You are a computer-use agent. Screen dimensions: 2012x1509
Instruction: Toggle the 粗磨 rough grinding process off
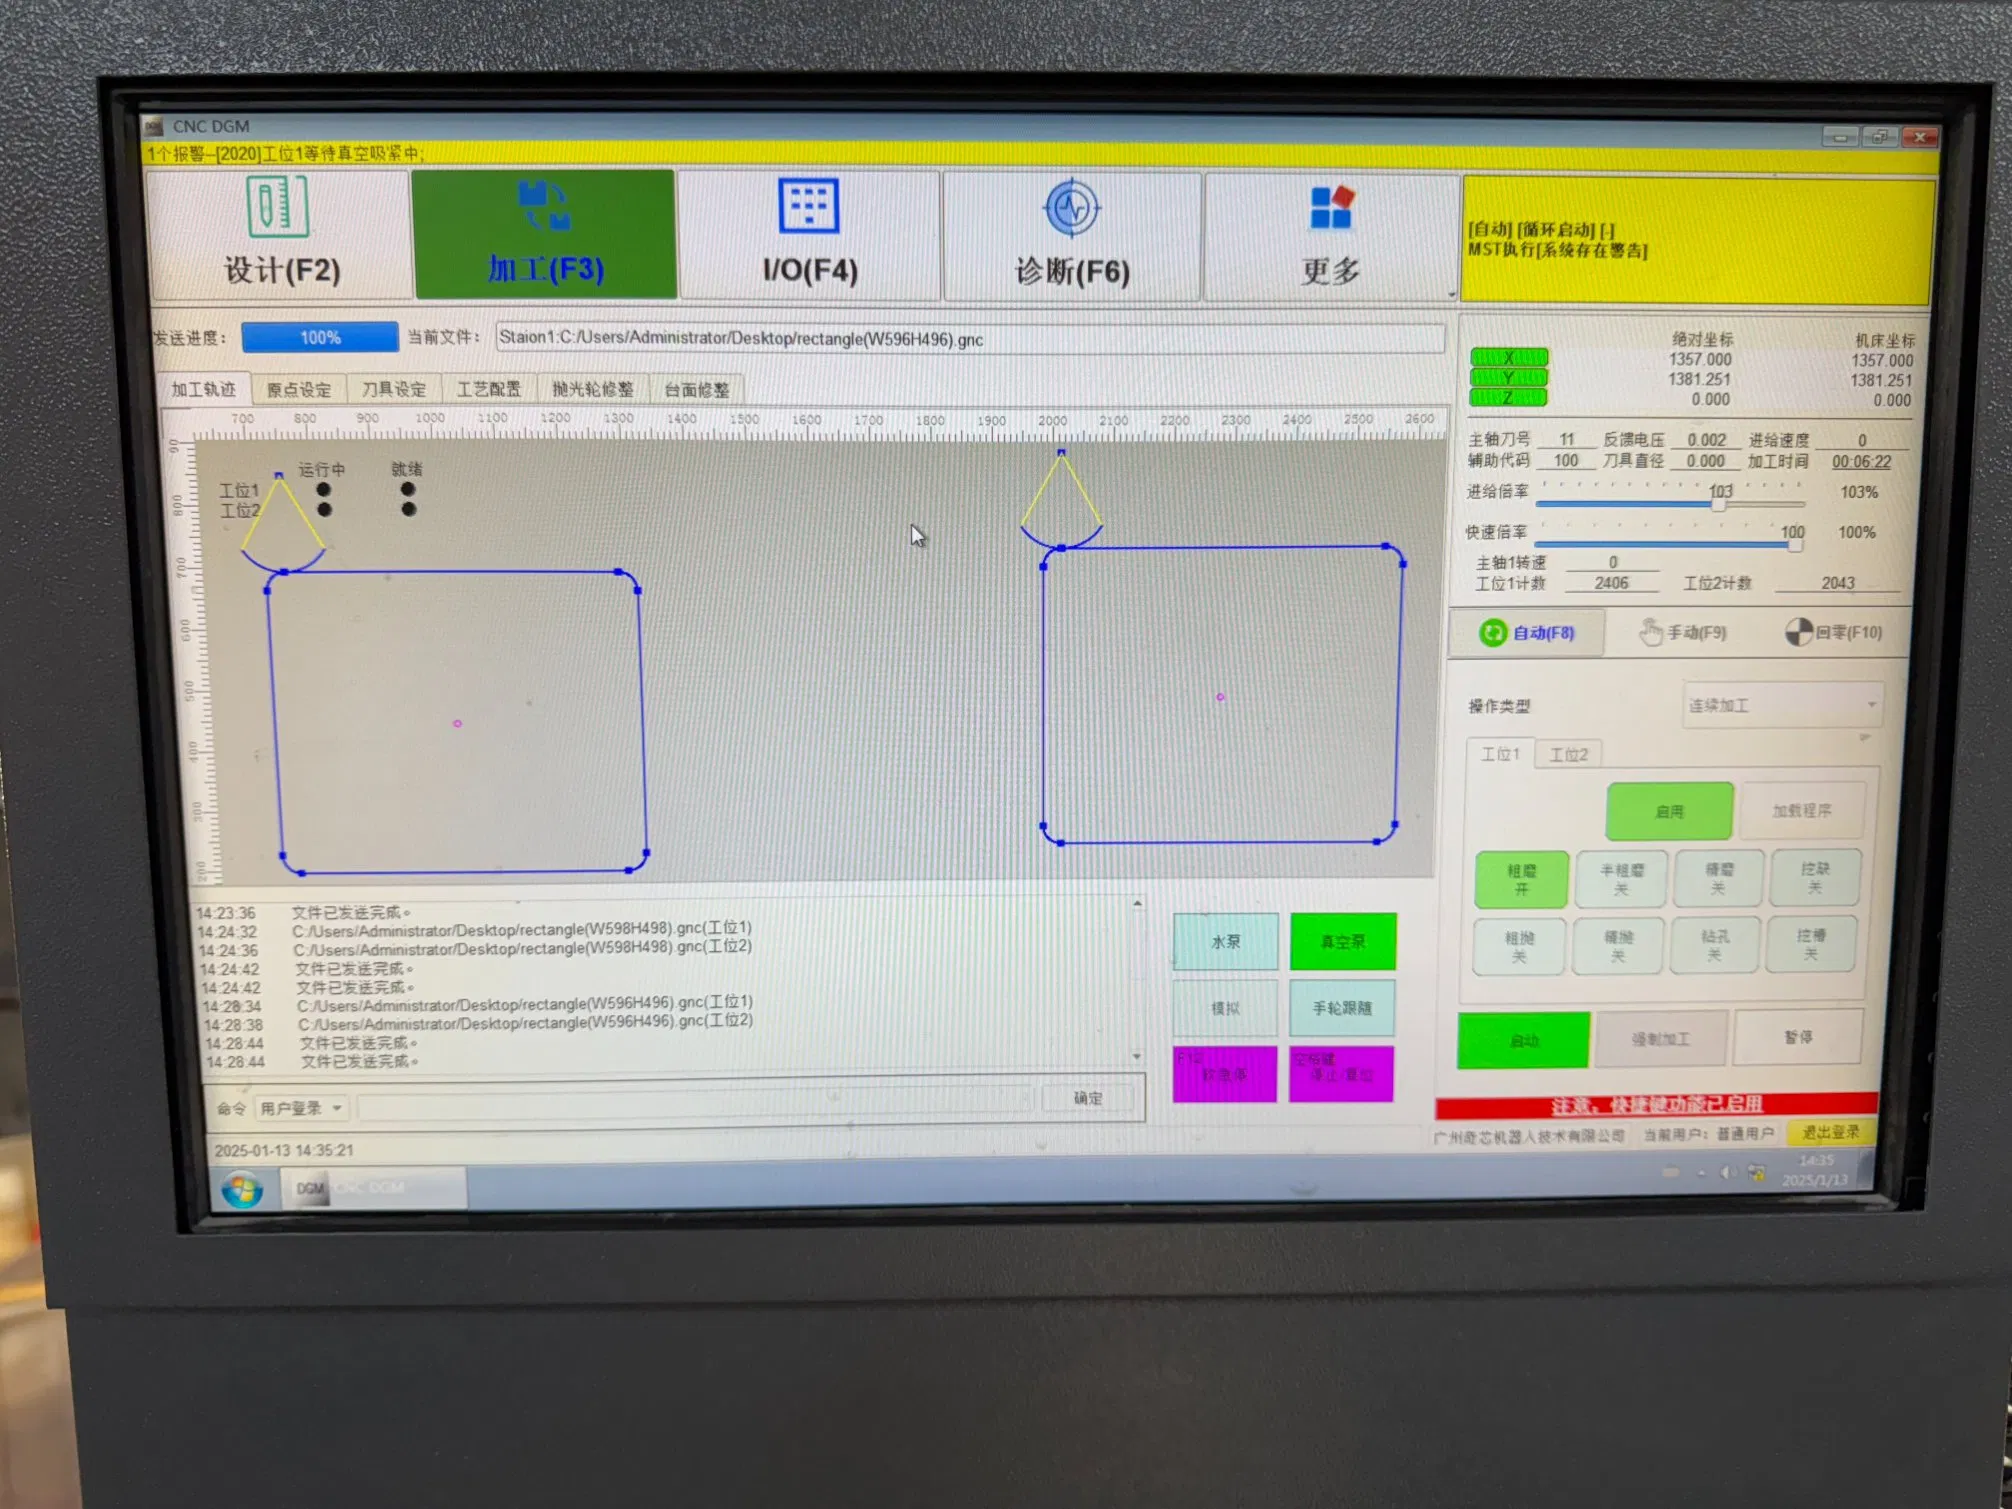(x=1521, y=879)
